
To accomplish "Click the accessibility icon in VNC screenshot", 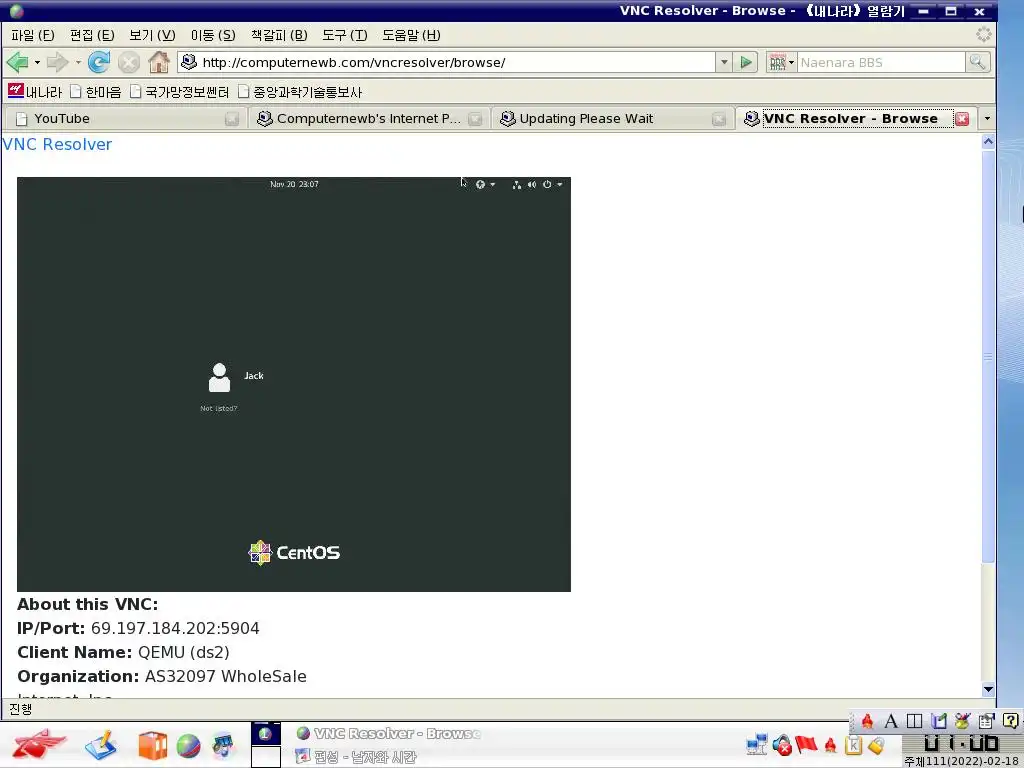I will [x=480, y=185].
